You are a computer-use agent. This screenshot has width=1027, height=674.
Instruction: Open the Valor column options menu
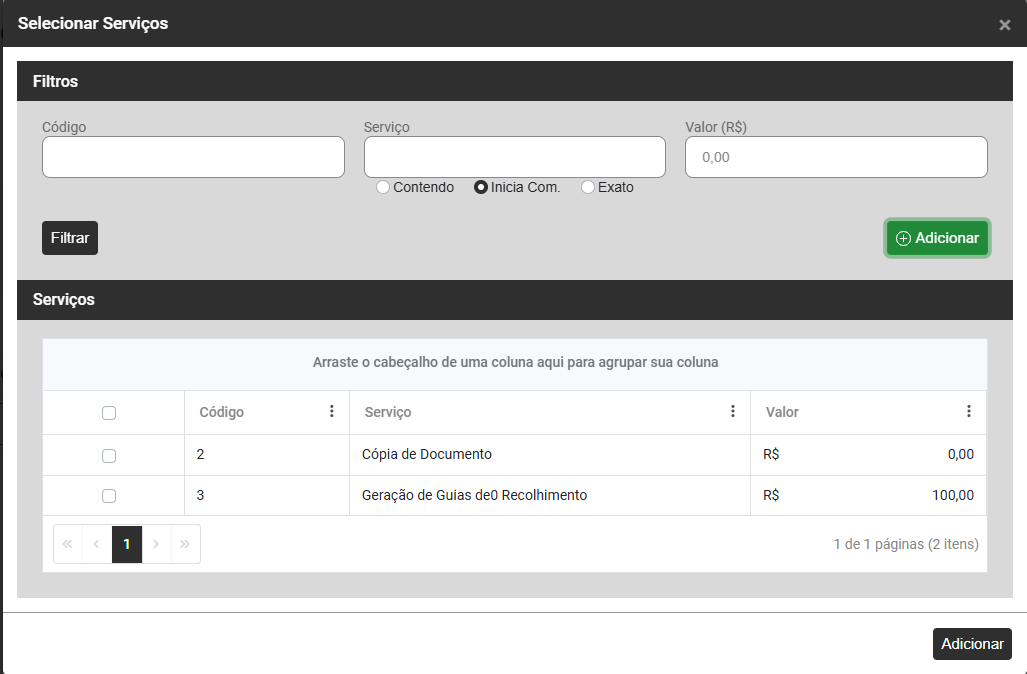coord(968,411)
